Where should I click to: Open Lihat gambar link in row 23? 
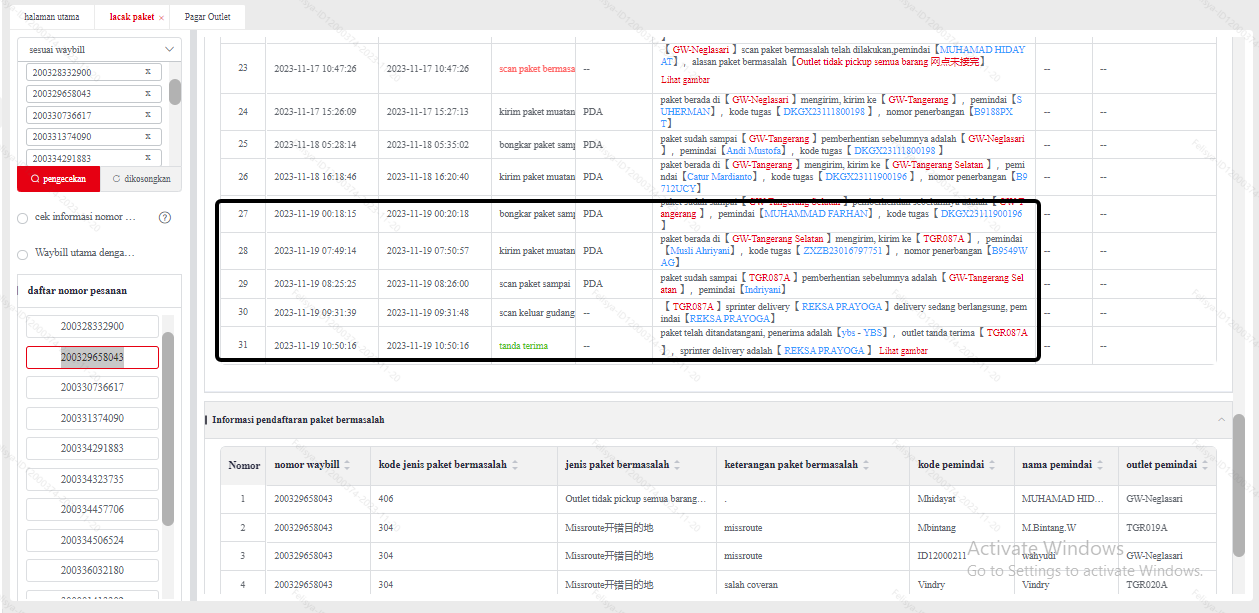tap(685, 79)
